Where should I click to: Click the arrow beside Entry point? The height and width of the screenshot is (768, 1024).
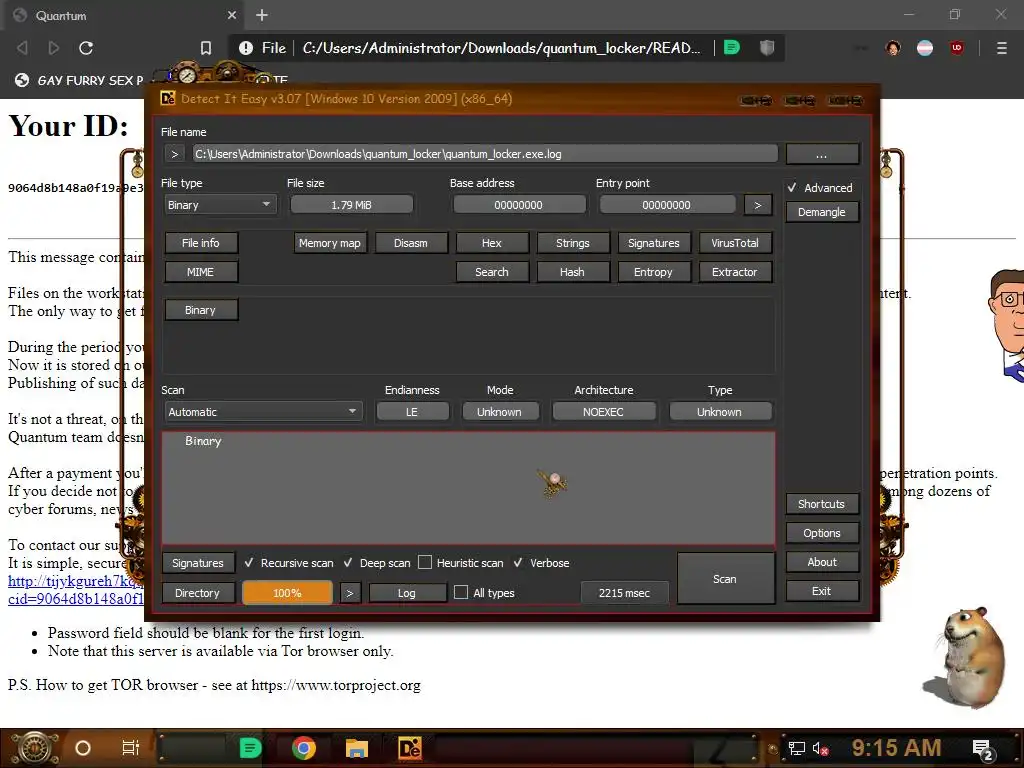click(x=758, y=205)
